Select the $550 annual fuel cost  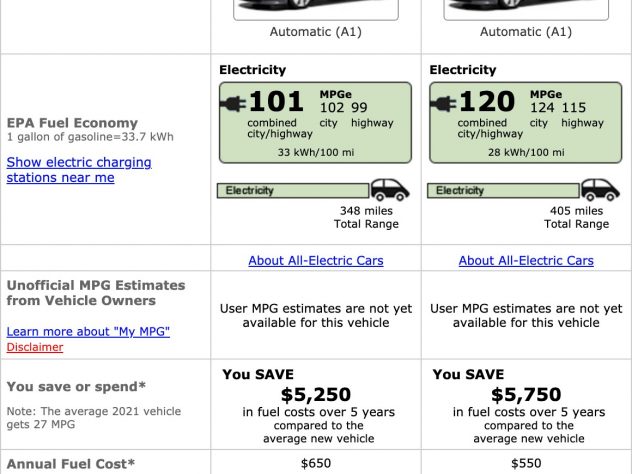526,463
